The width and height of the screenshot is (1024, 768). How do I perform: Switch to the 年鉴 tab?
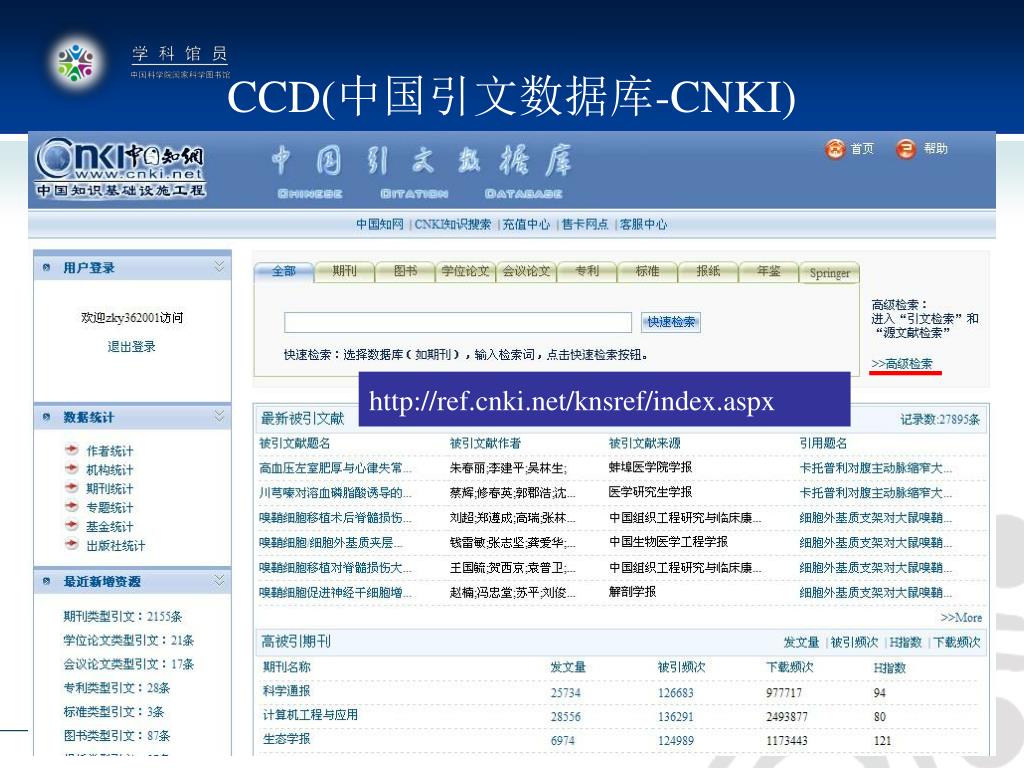(x=769, y=271)
